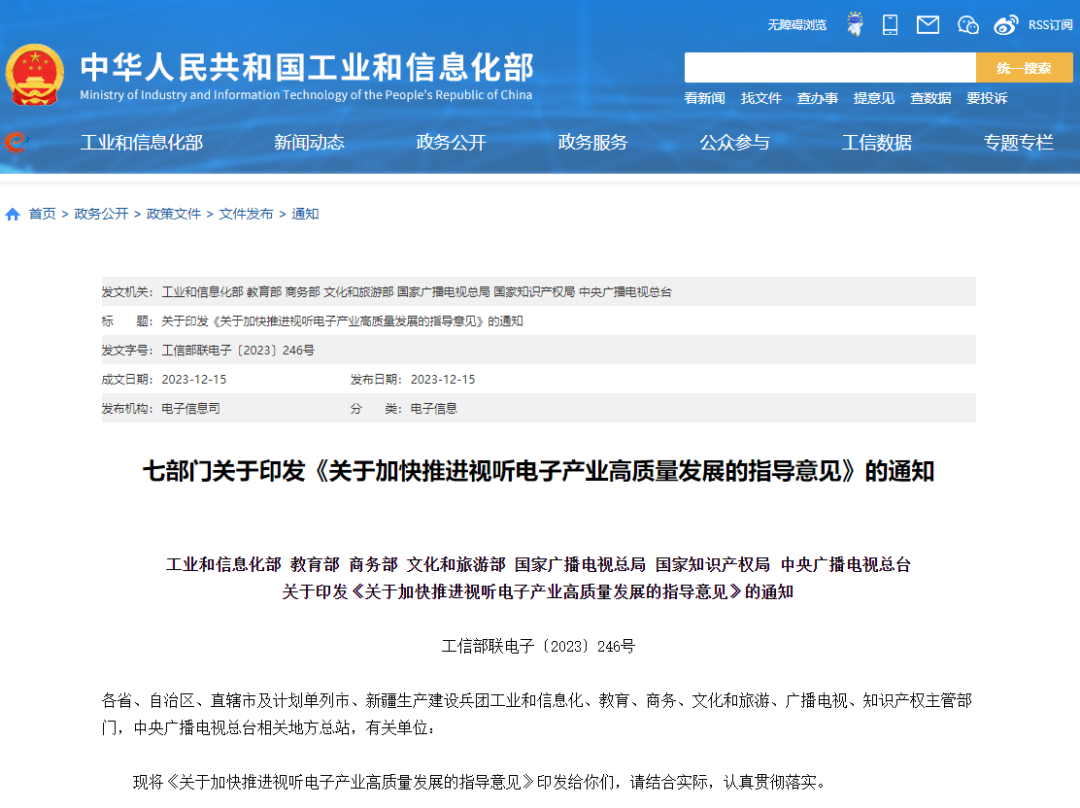Open the Weibo icon

tap(1006, 25)
